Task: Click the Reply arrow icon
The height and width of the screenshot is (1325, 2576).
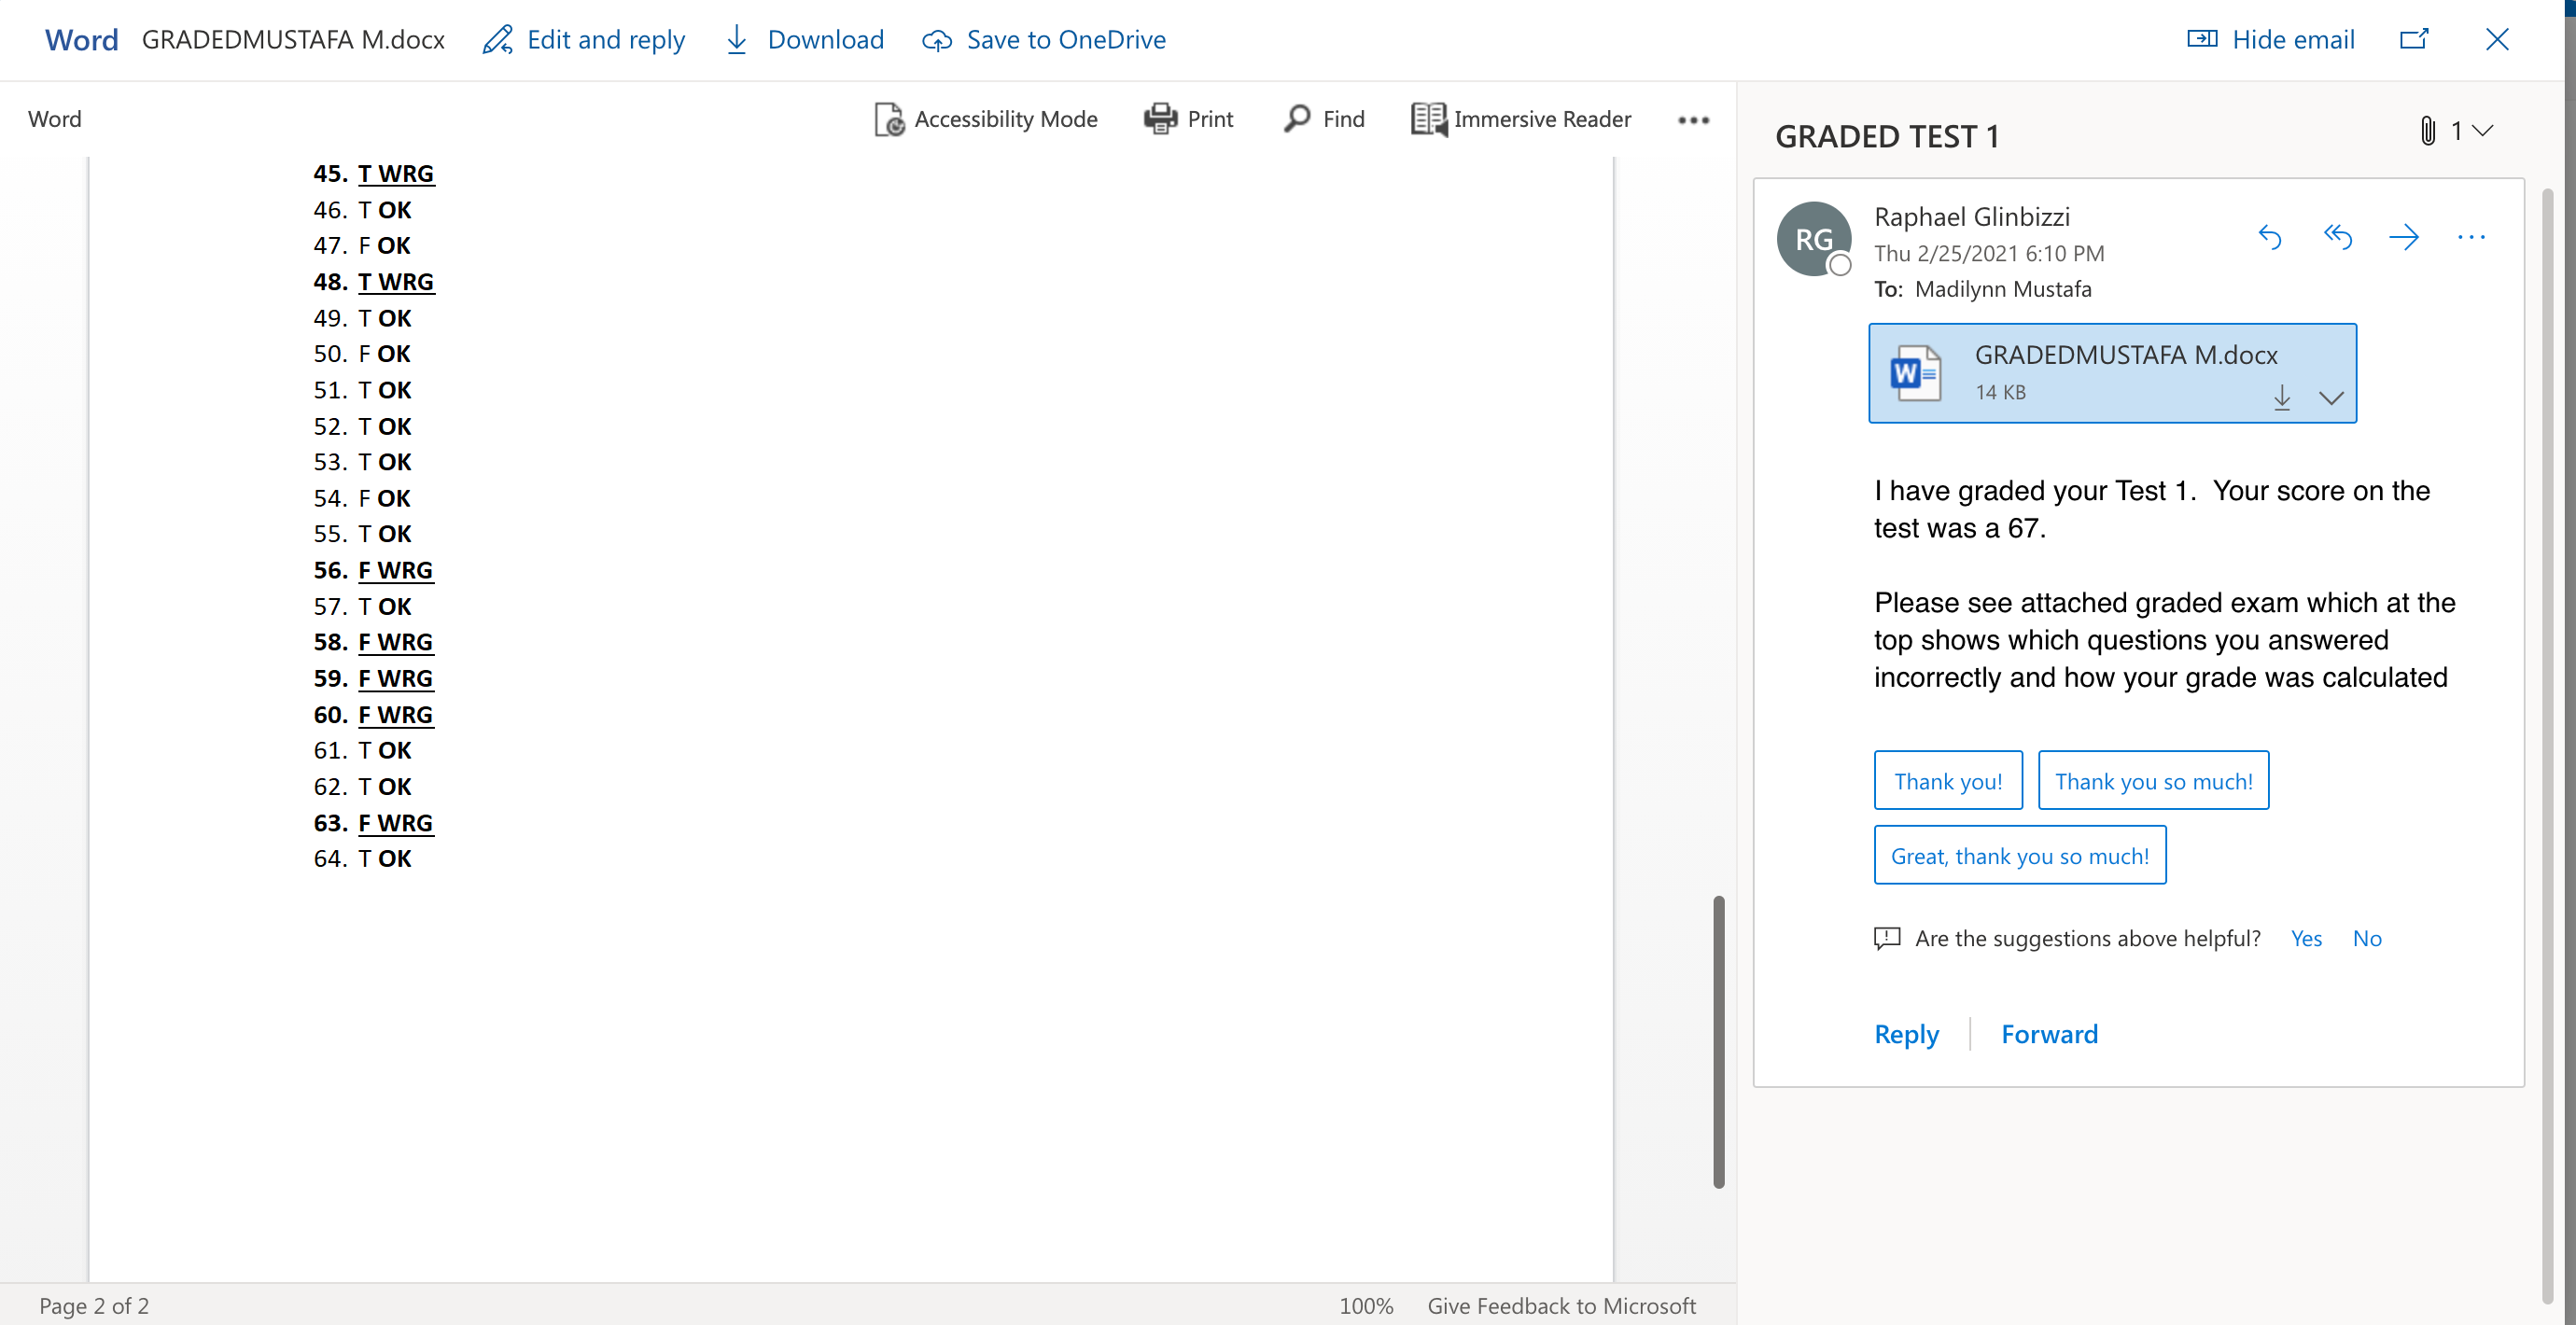Action: [2270, 237]
